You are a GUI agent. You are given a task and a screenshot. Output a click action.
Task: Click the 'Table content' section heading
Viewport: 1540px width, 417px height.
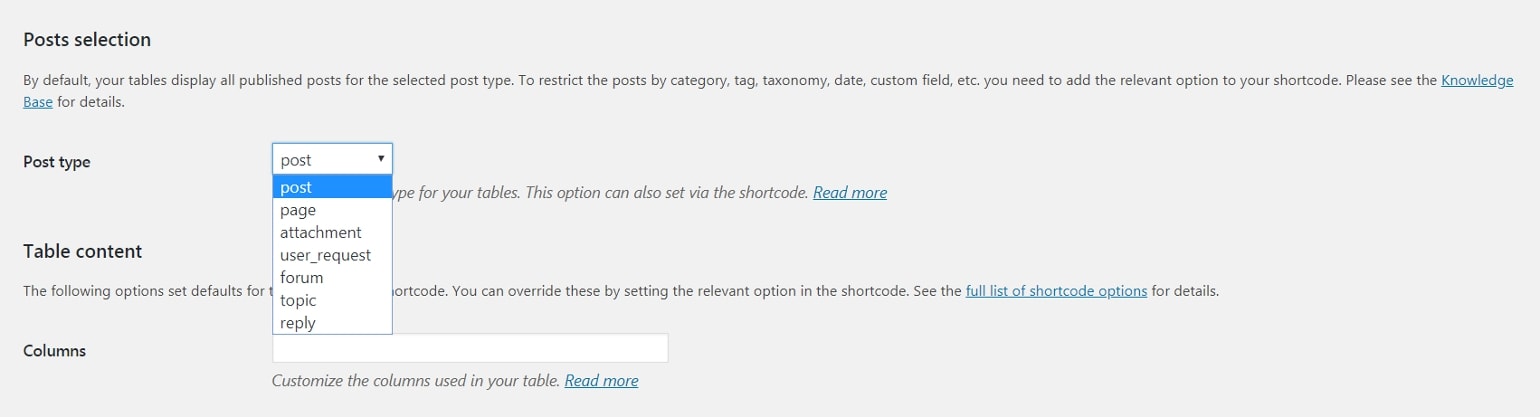(x=83, y=251)
